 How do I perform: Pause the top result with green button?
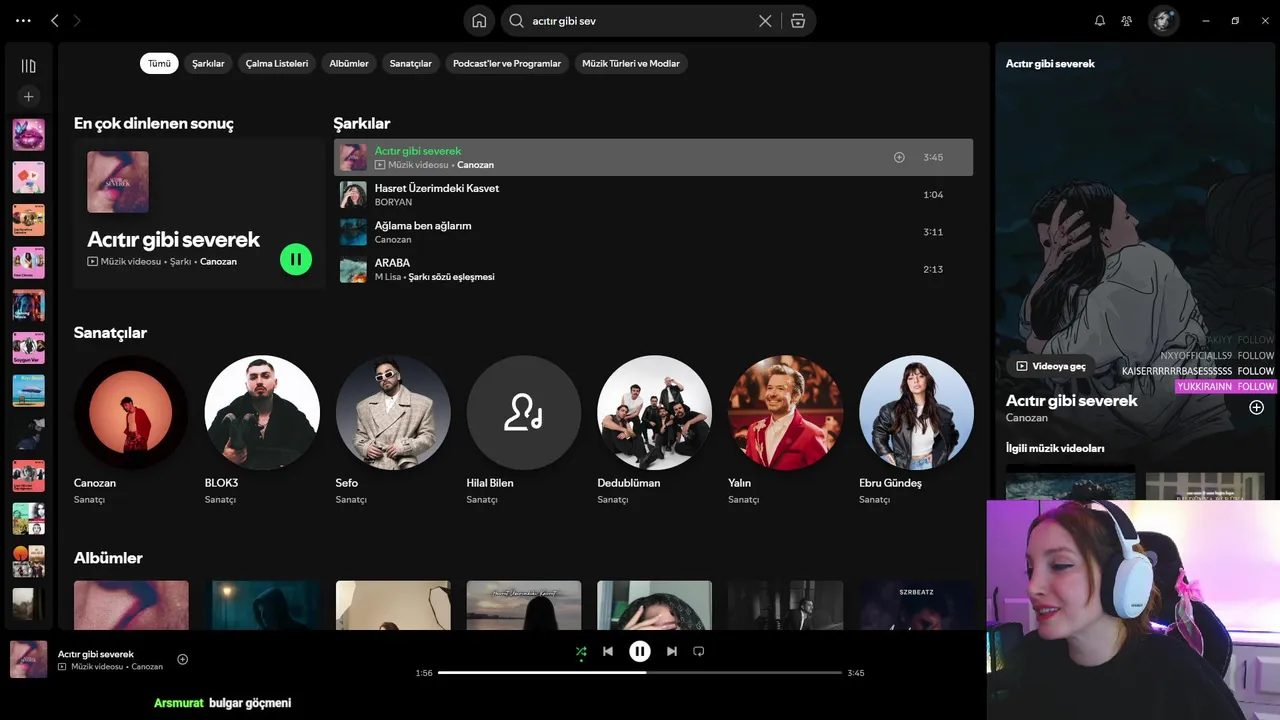point(296,260)
